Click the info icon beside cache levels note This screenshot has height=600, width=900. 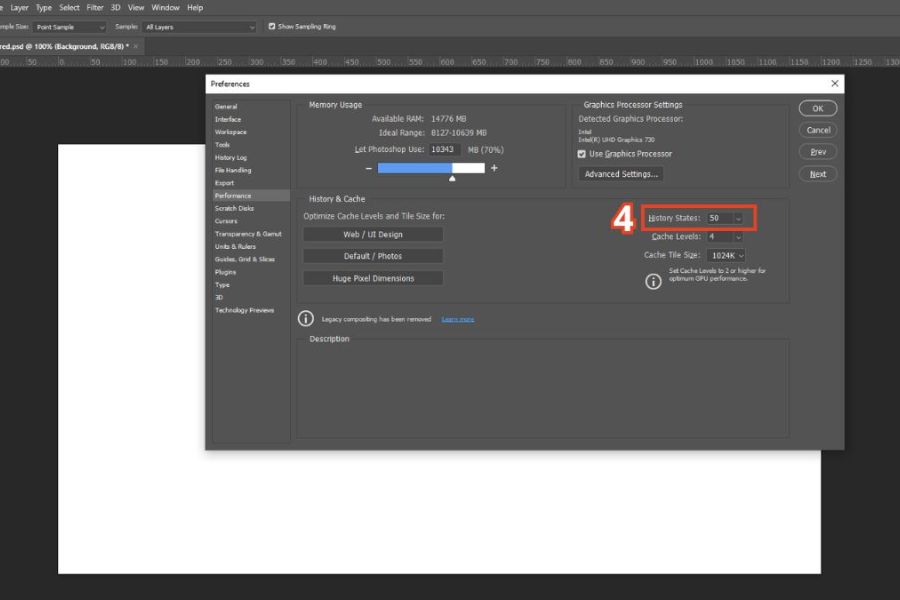click(x=653, y=281)
